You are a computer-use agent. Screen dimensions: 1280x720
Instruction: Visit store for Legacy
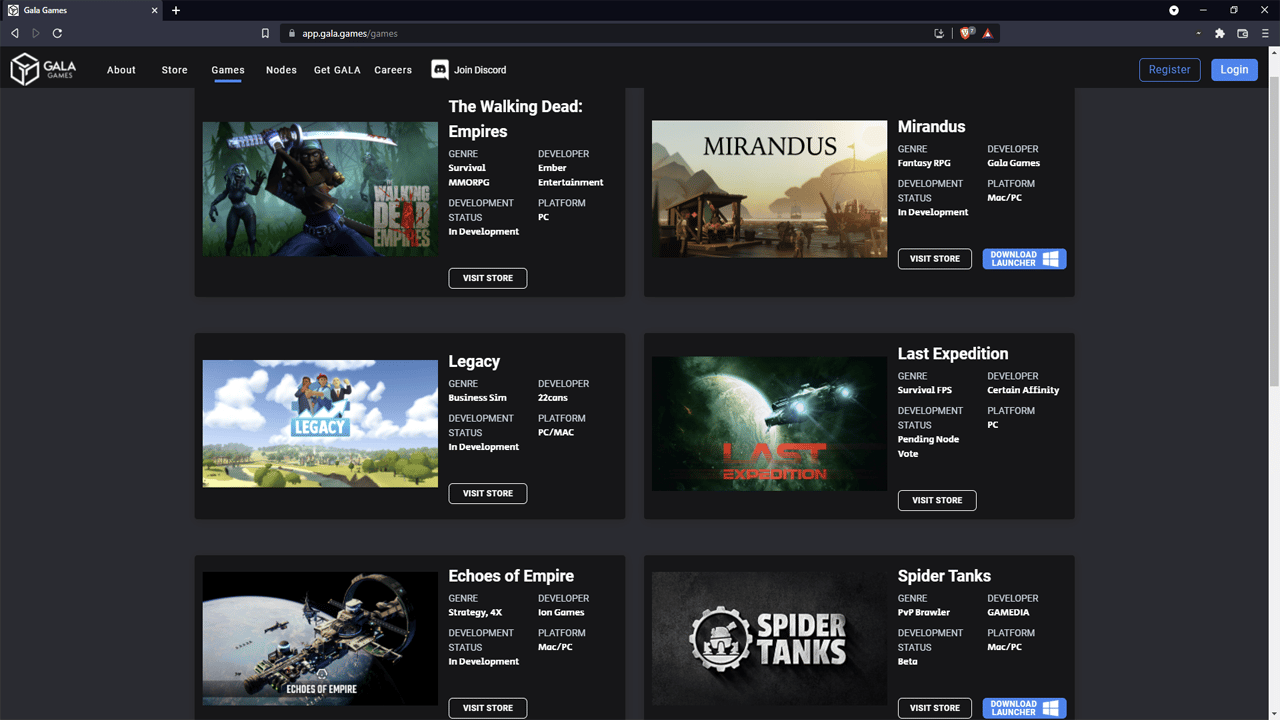coord(488,493)
